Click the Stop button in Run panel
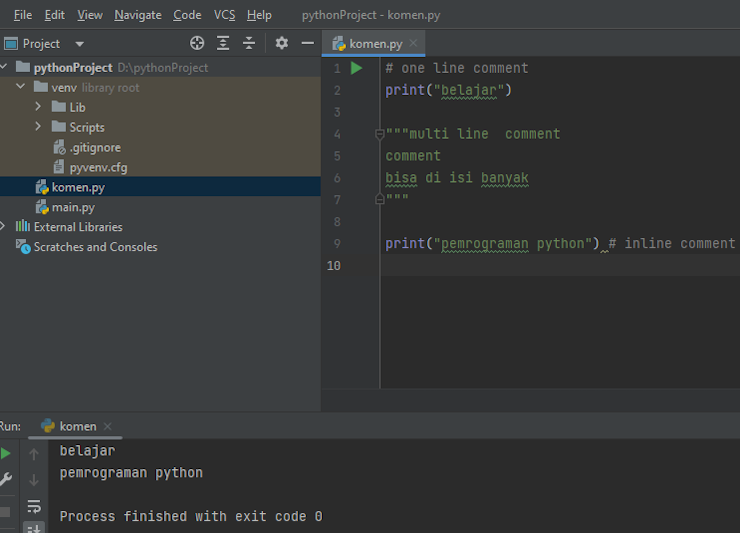 pyautogui.click(x=5, y=512)
